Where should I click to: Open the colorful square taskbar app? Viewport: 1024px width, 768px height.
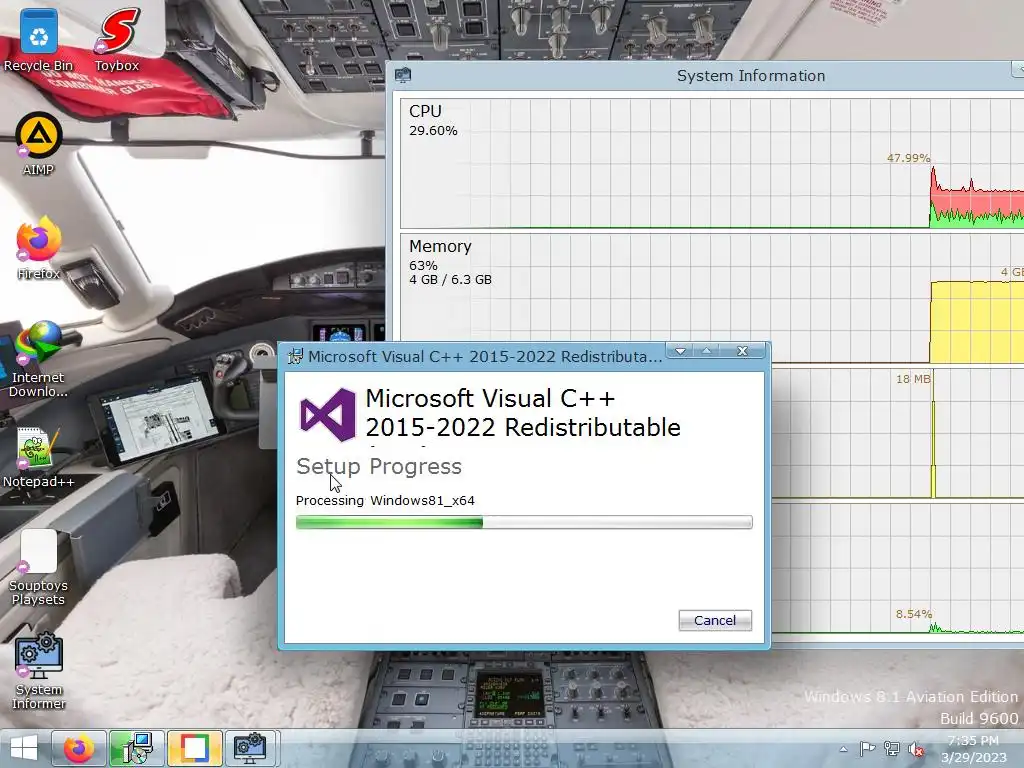coord(194,748)
